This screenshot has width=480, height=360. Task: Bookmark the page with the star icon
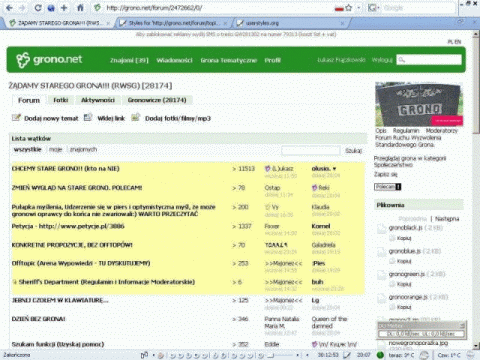[349, 8]
